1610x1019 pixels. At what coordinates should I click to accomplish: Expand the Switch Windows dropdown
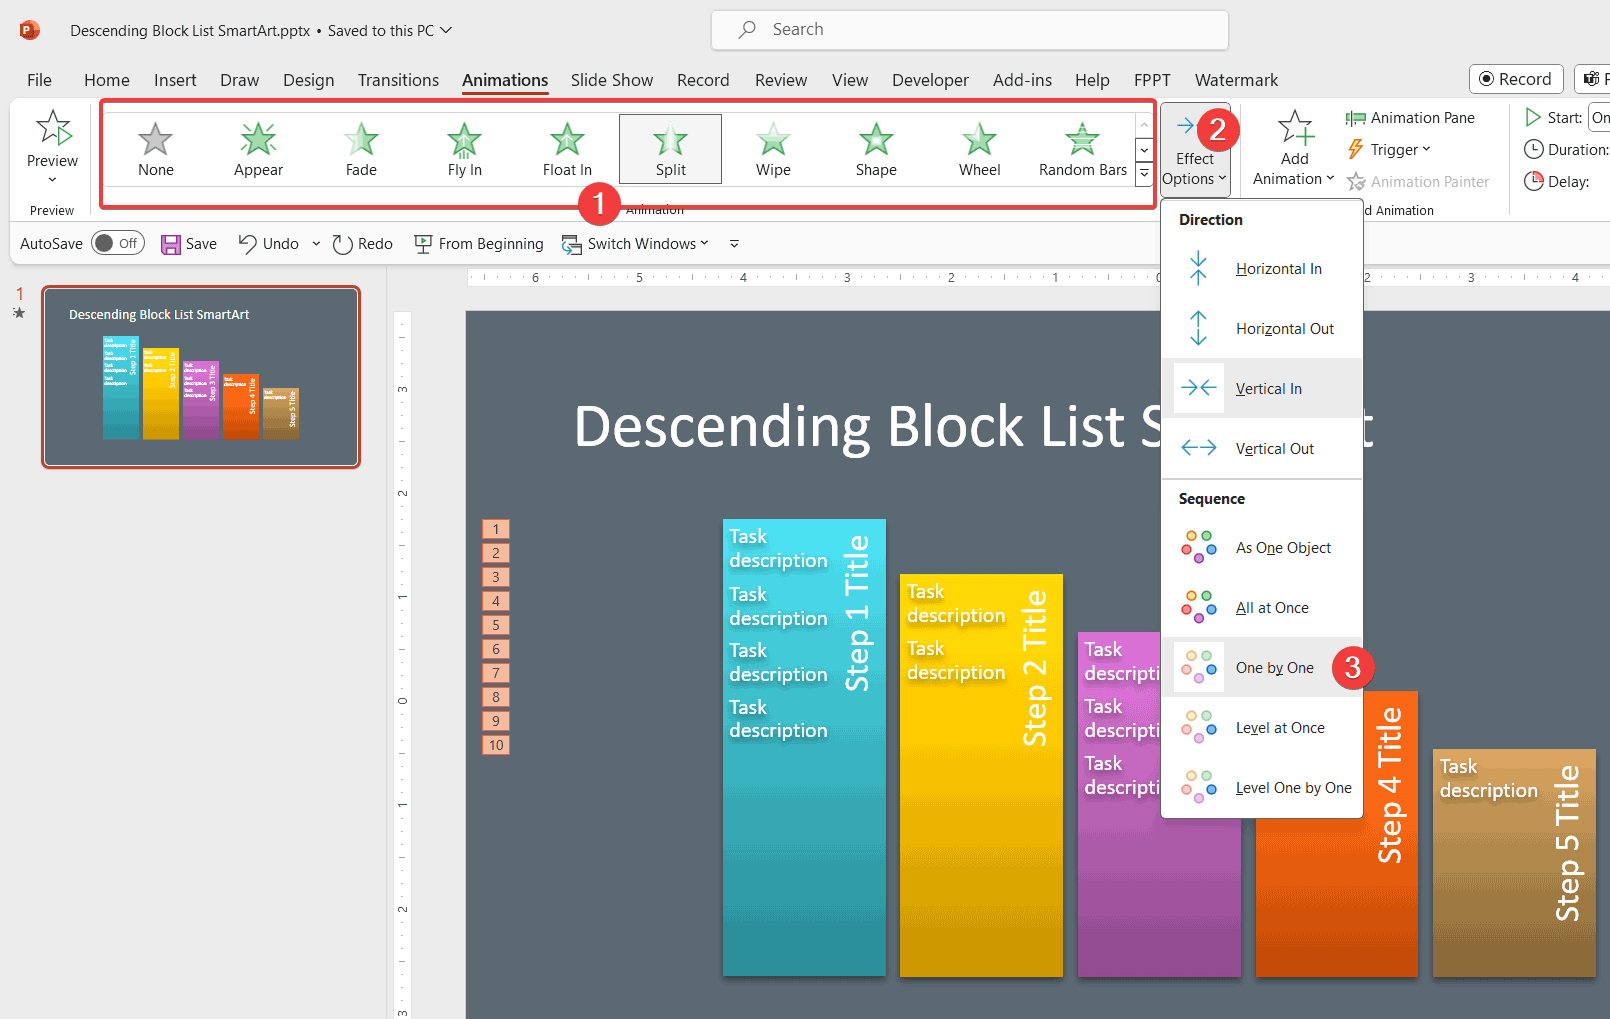click(x=706, y=243)
